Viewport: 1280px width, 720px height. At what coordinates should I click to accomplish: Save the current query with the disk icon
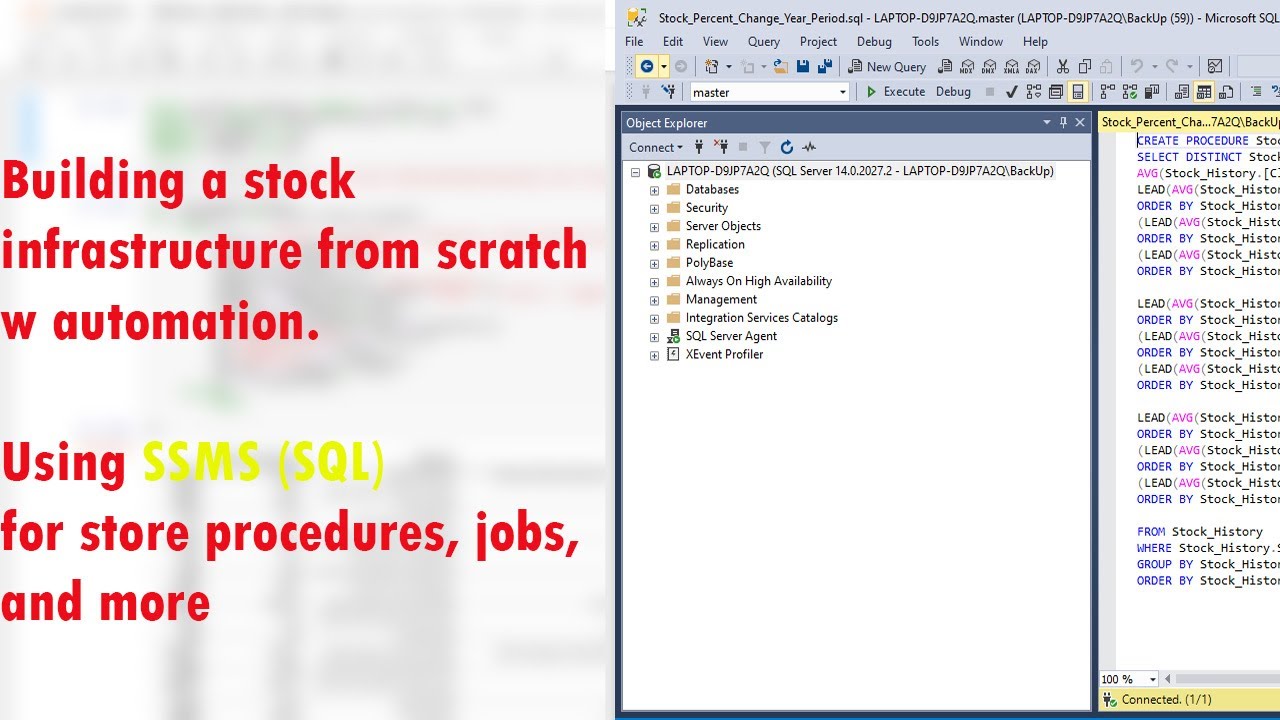point(803,67)
